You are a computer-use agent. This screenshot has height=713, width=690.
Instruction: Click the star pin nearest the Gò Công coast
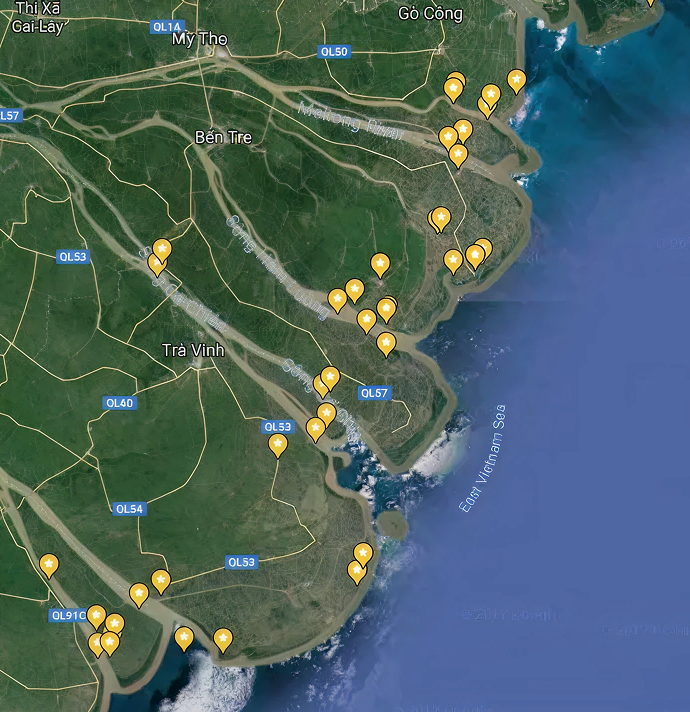pos(516,79)
